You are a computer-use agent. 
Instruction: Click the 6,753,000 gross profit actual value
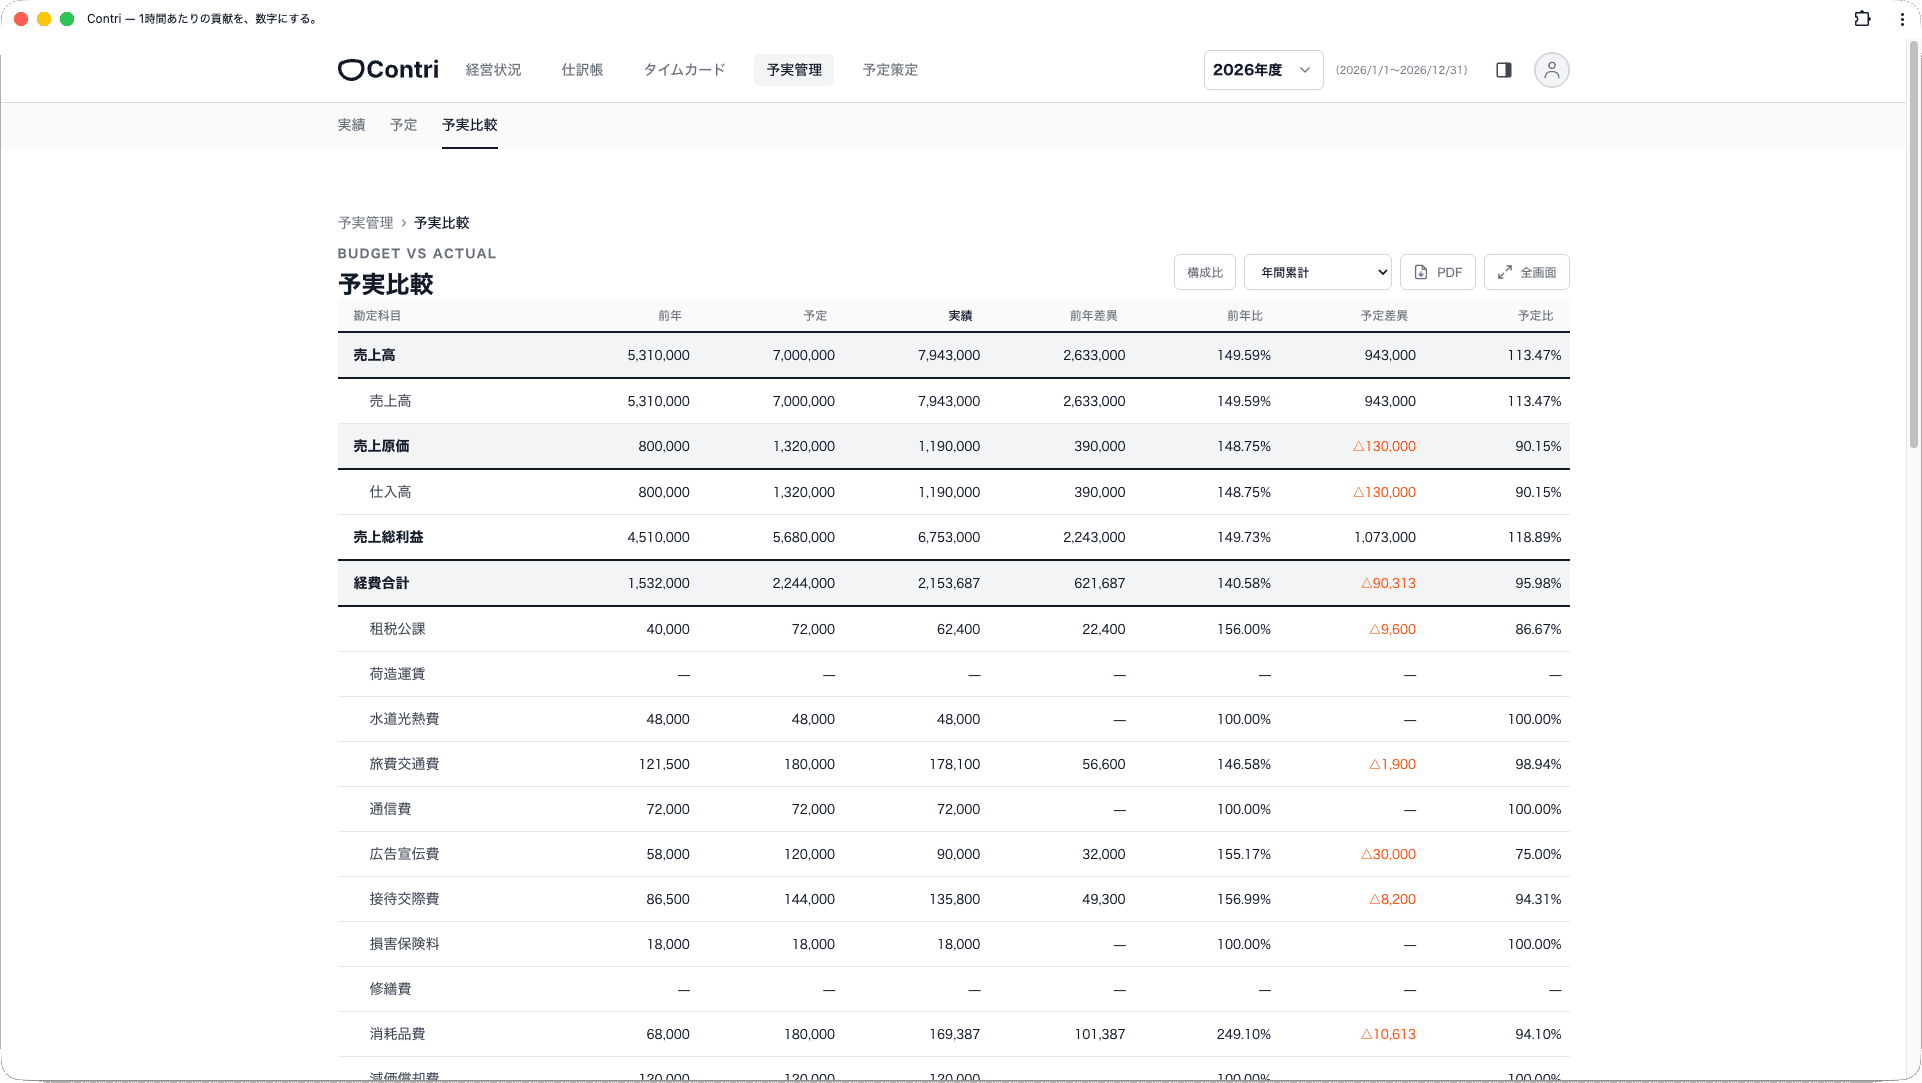948,537
